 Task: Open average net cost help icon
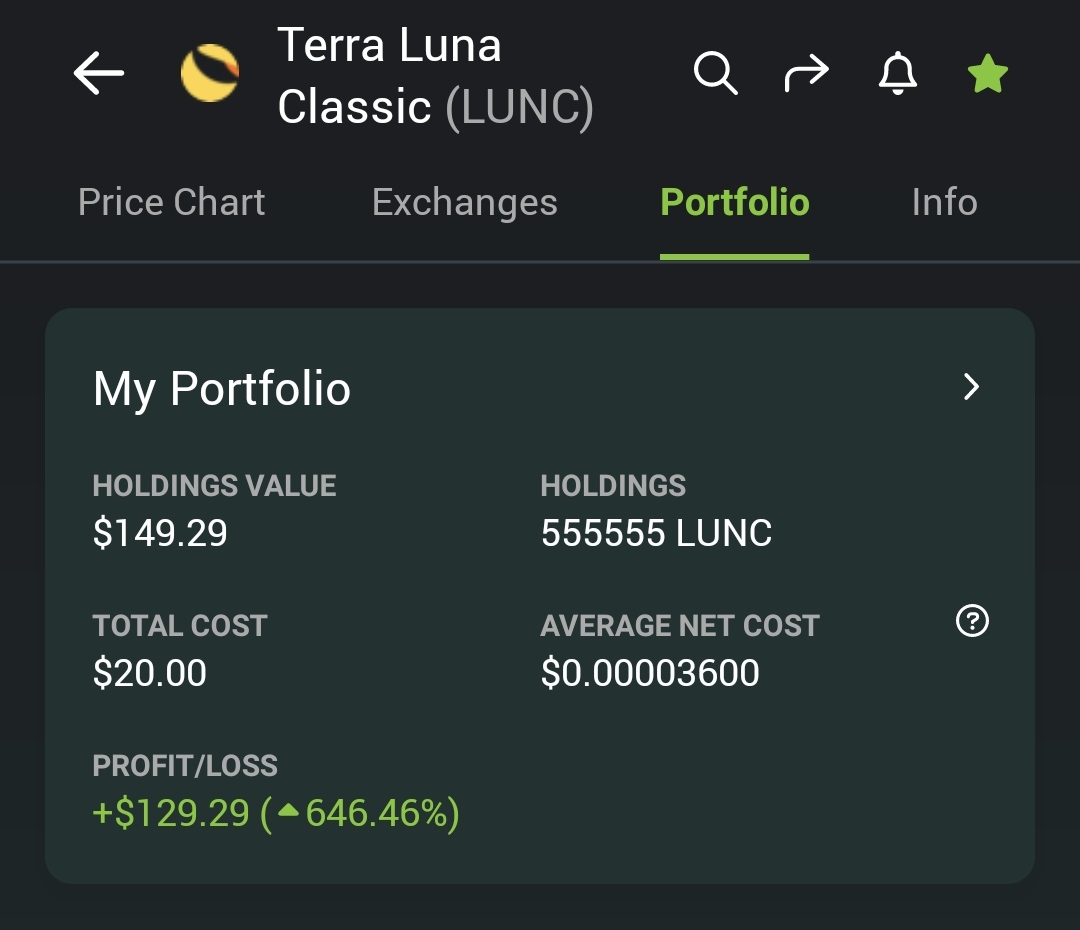[x=973, y=621]
